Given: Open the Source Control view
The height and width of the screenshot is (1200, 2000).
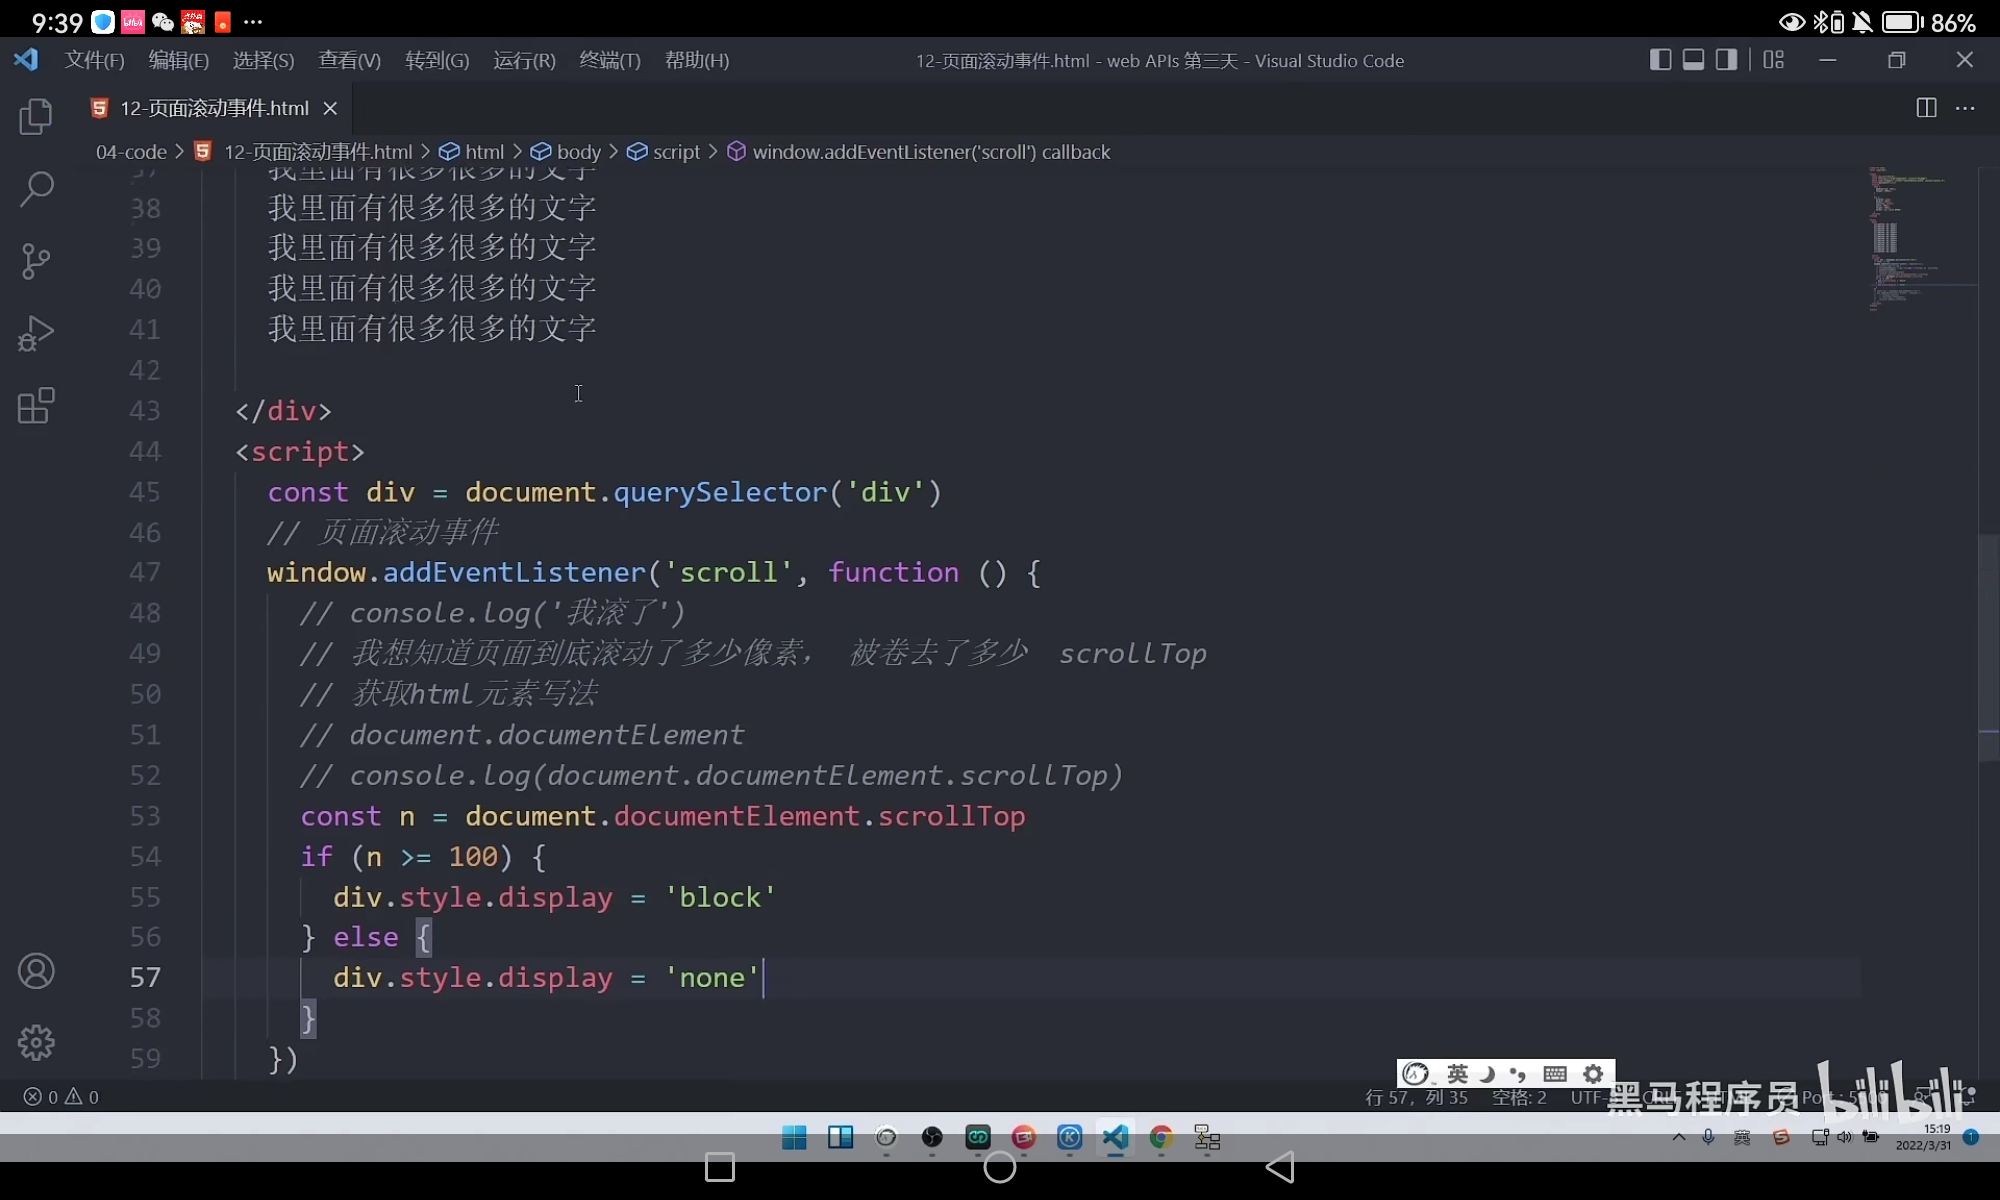Looking at the screenshot, I should [36, 261].
